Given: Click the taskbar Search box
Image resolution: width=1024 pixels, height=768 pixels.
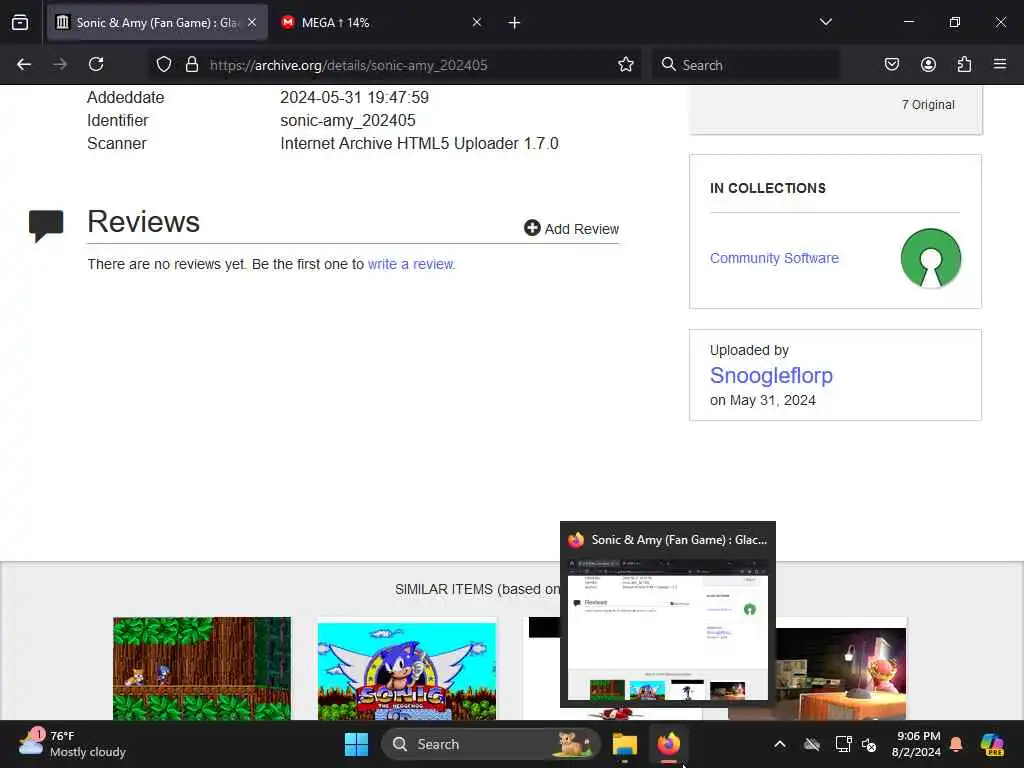Looking at the screenshot, I should (x=490, y=744).
